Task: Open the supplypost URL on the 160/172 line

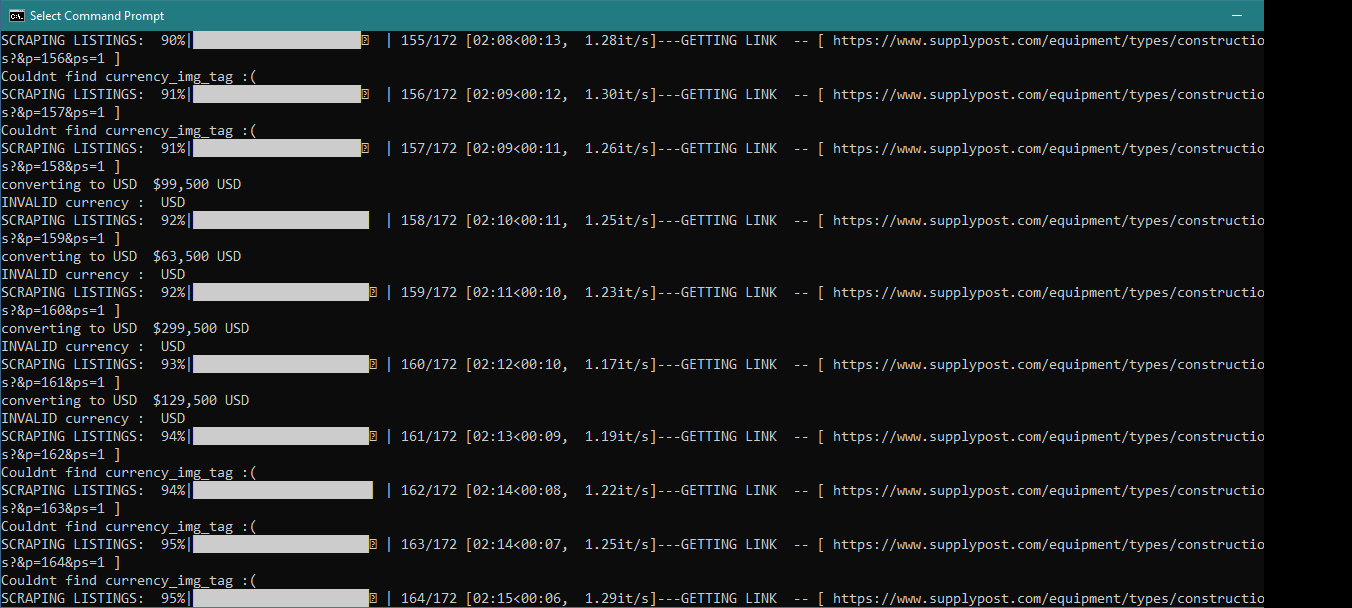Action: (1047, 365)
